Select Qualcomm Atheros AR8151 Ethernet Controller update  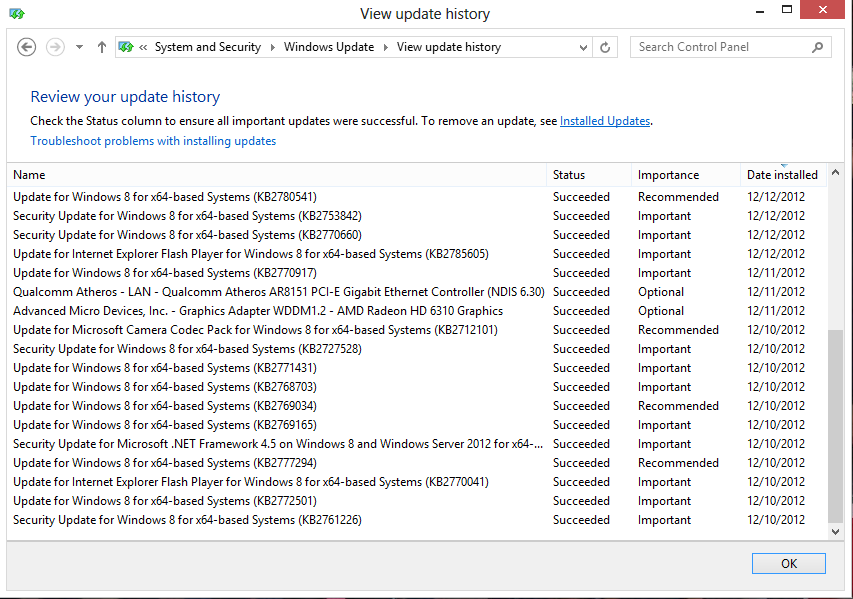417,292
